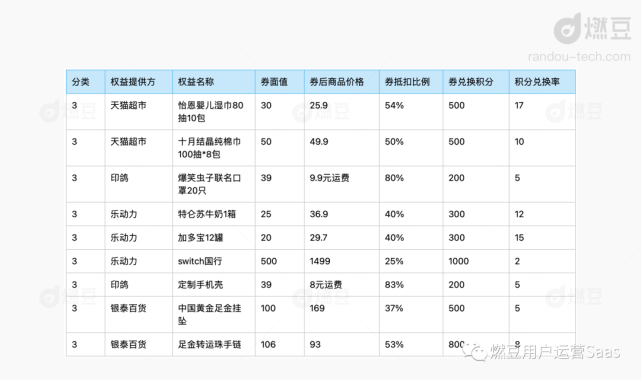Screen dimensions: 641x380
Task: Click 银泰百货 in the 中国黄金足金挂坠 row
Action: coord(128,308)
